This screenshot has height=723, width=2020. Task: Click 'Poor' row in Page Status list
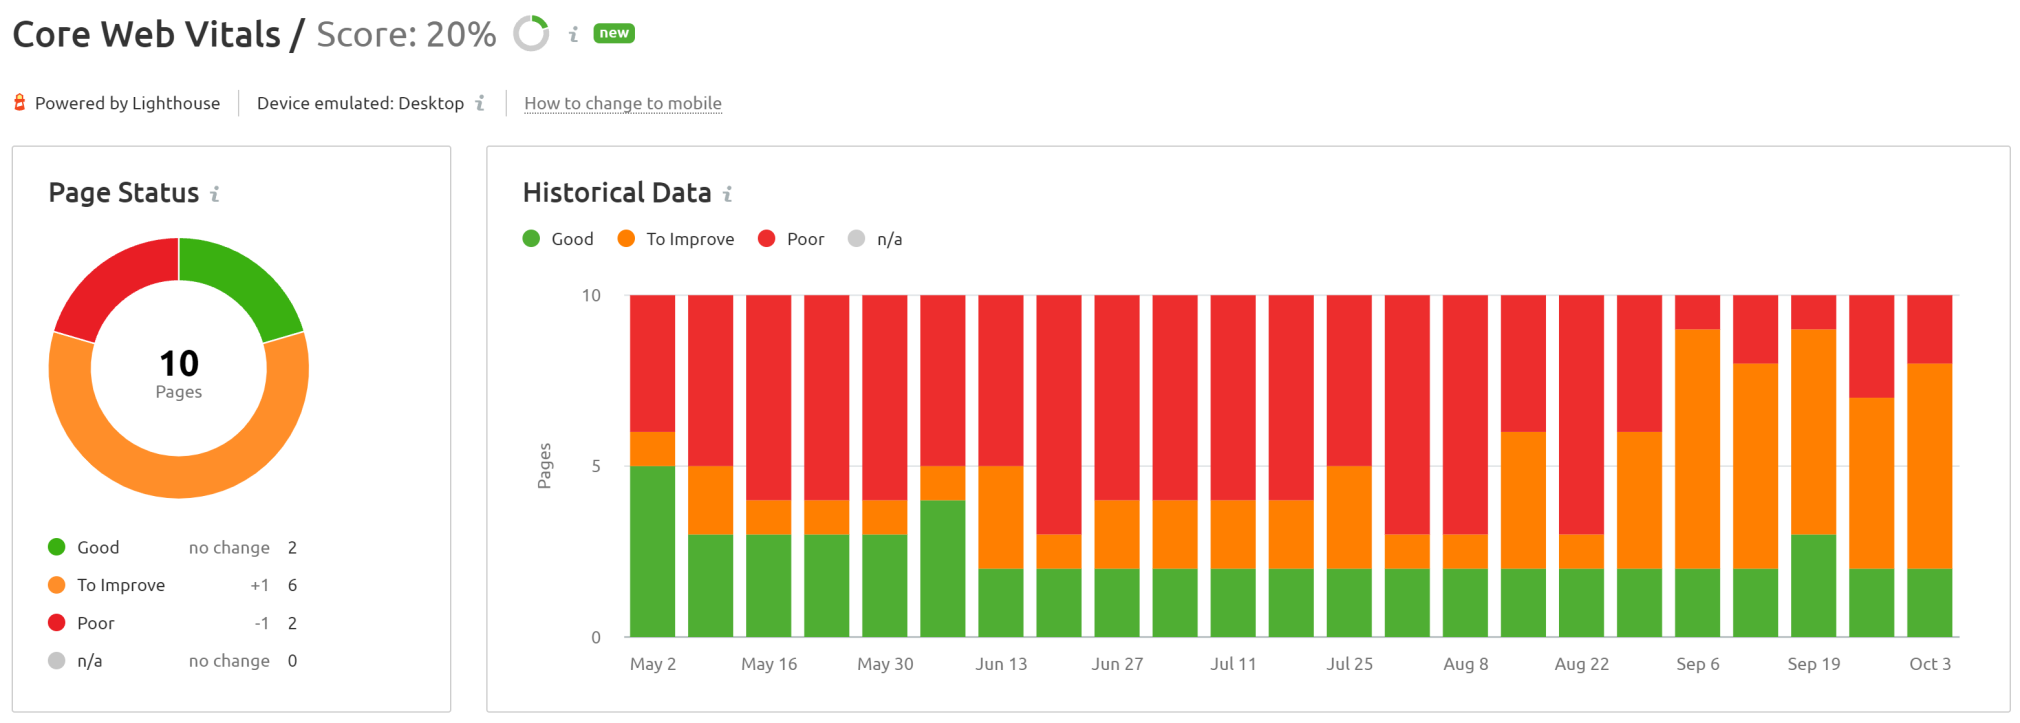(173, 623)
